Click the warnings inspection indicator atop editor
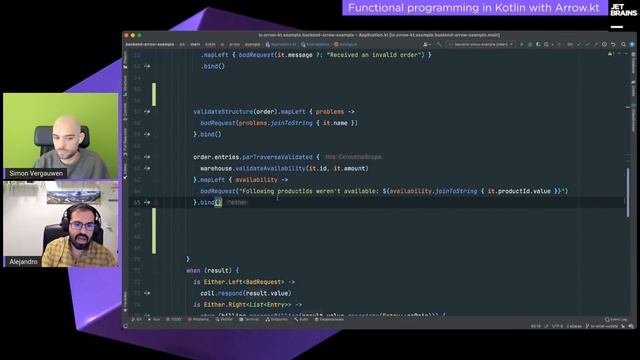Viewport: 640px width, 360px height. tap(612, 54)
